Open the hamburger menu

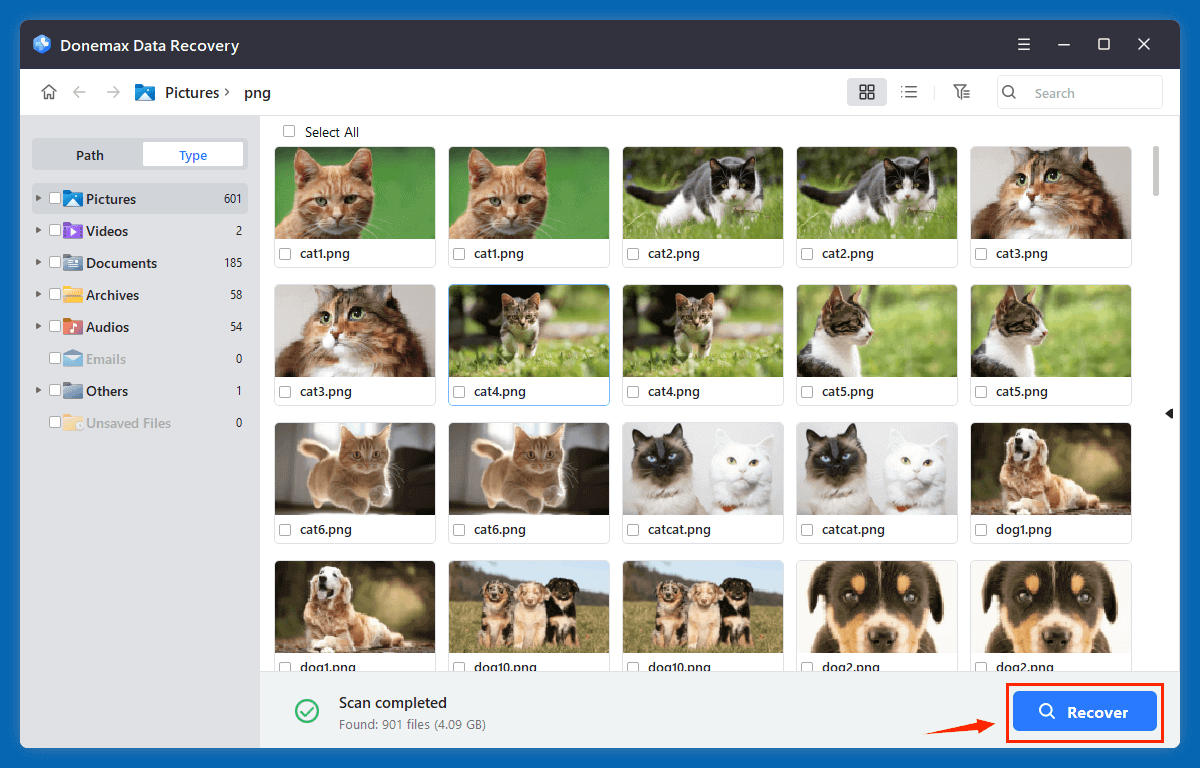1023,44
